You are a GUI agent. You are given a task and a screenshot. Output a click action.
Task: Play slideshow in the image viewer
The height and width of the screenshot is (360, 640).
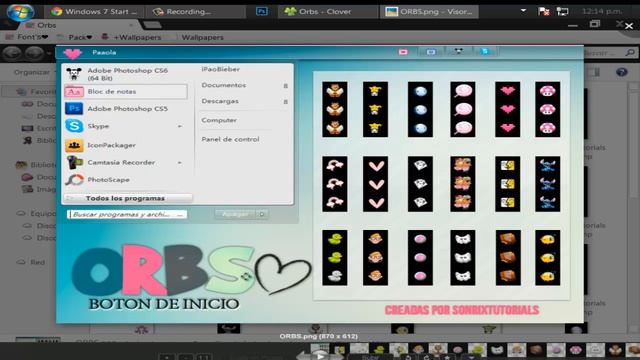coord(320,355)
